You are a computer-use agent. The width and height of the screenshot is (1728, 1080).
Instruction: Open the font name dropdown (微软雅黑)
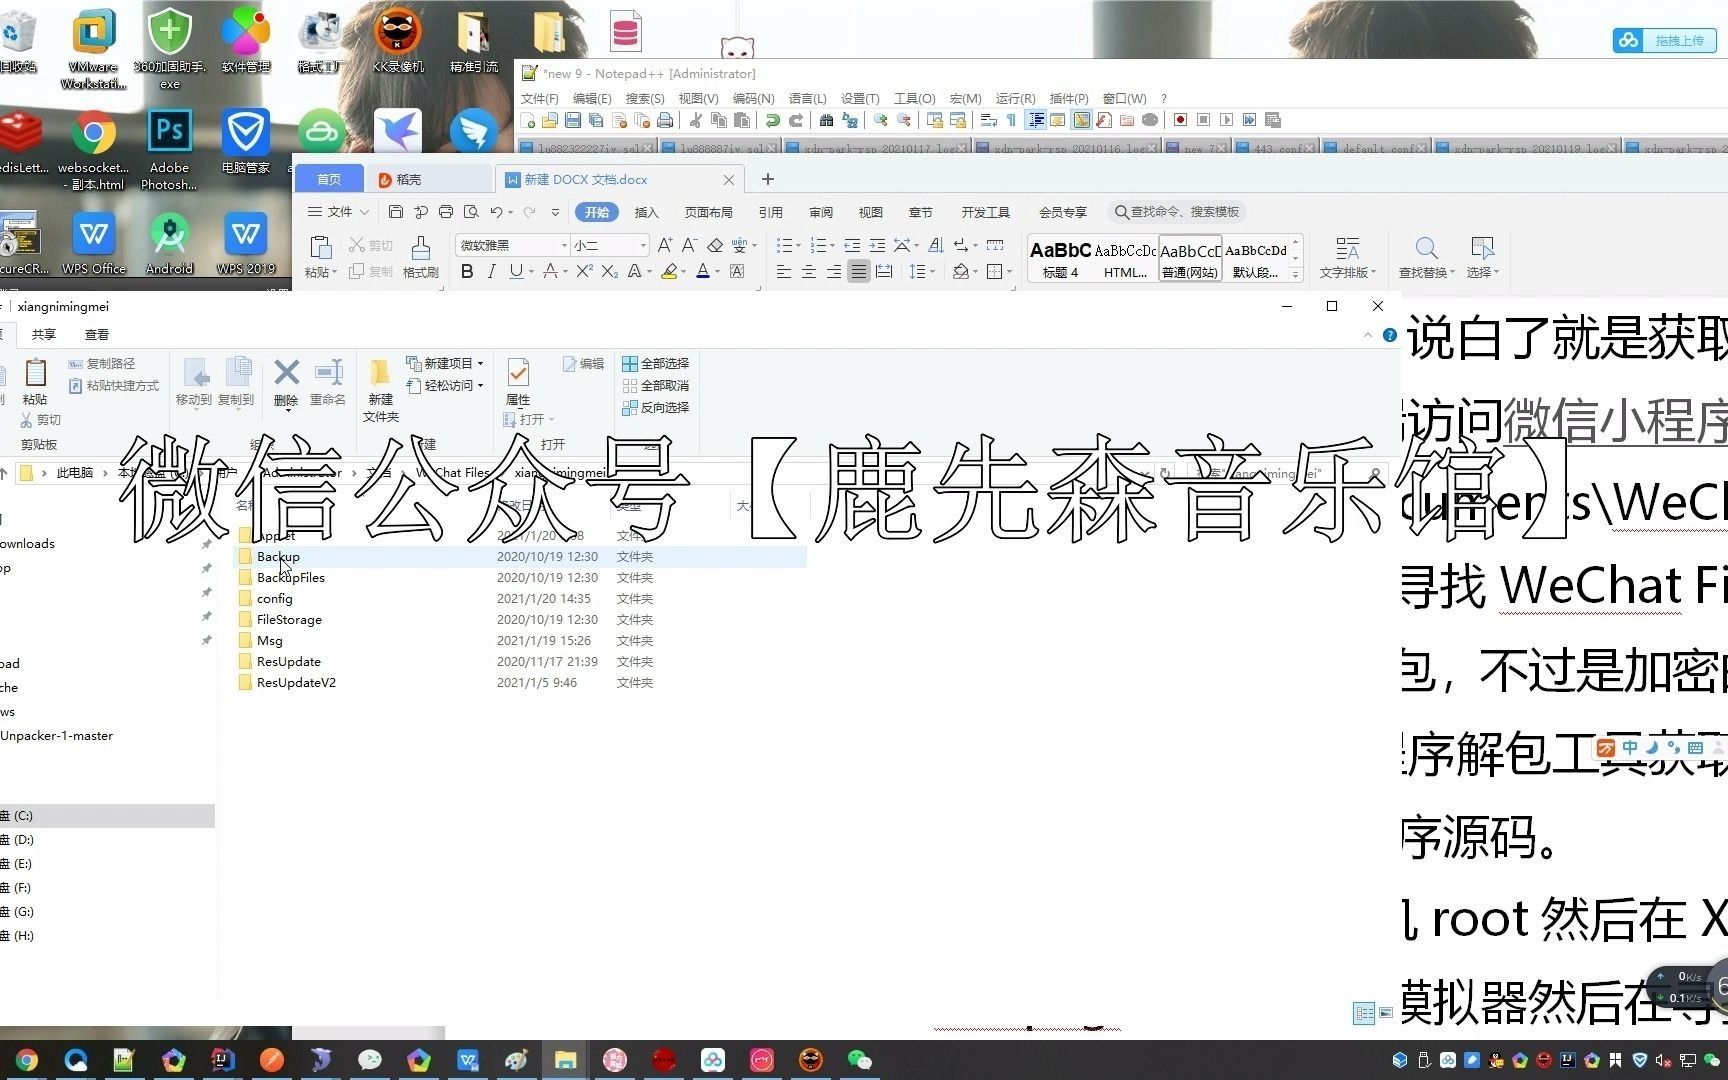[x=564, y=245]
